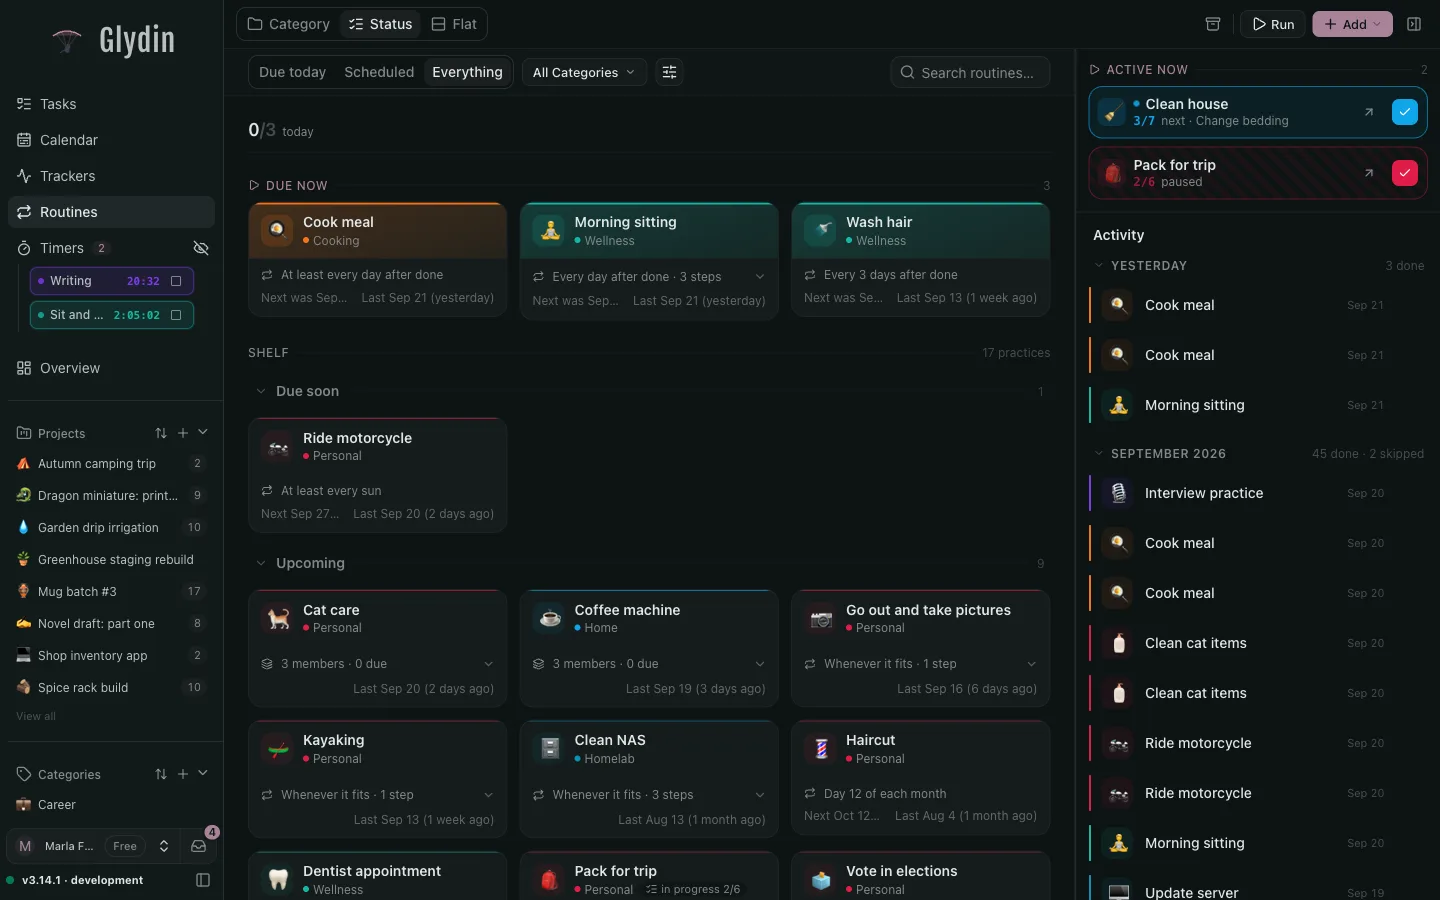1440x900 pixels.
Task: Collapse the Yesterday activity group
Action: pyautogui.click(x=1099, y=266)
